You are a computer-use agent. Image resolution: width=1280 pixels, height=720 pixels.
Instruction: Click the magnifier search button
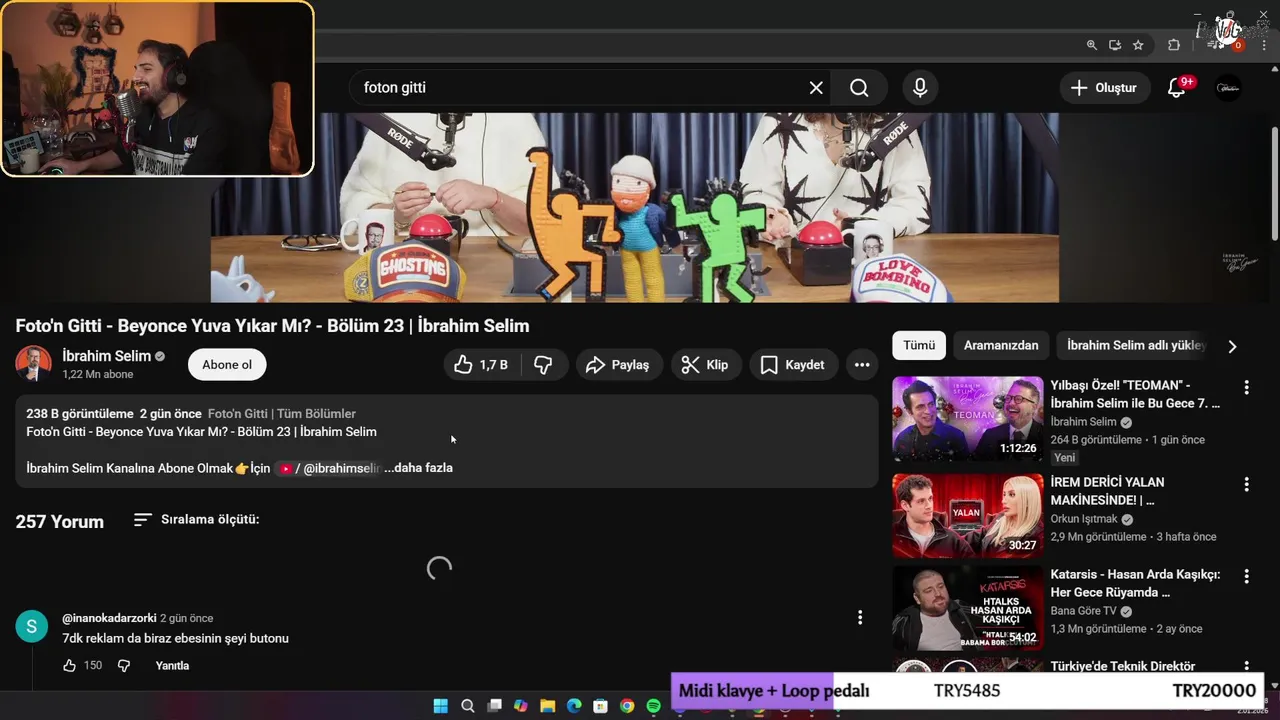[859, 88]
